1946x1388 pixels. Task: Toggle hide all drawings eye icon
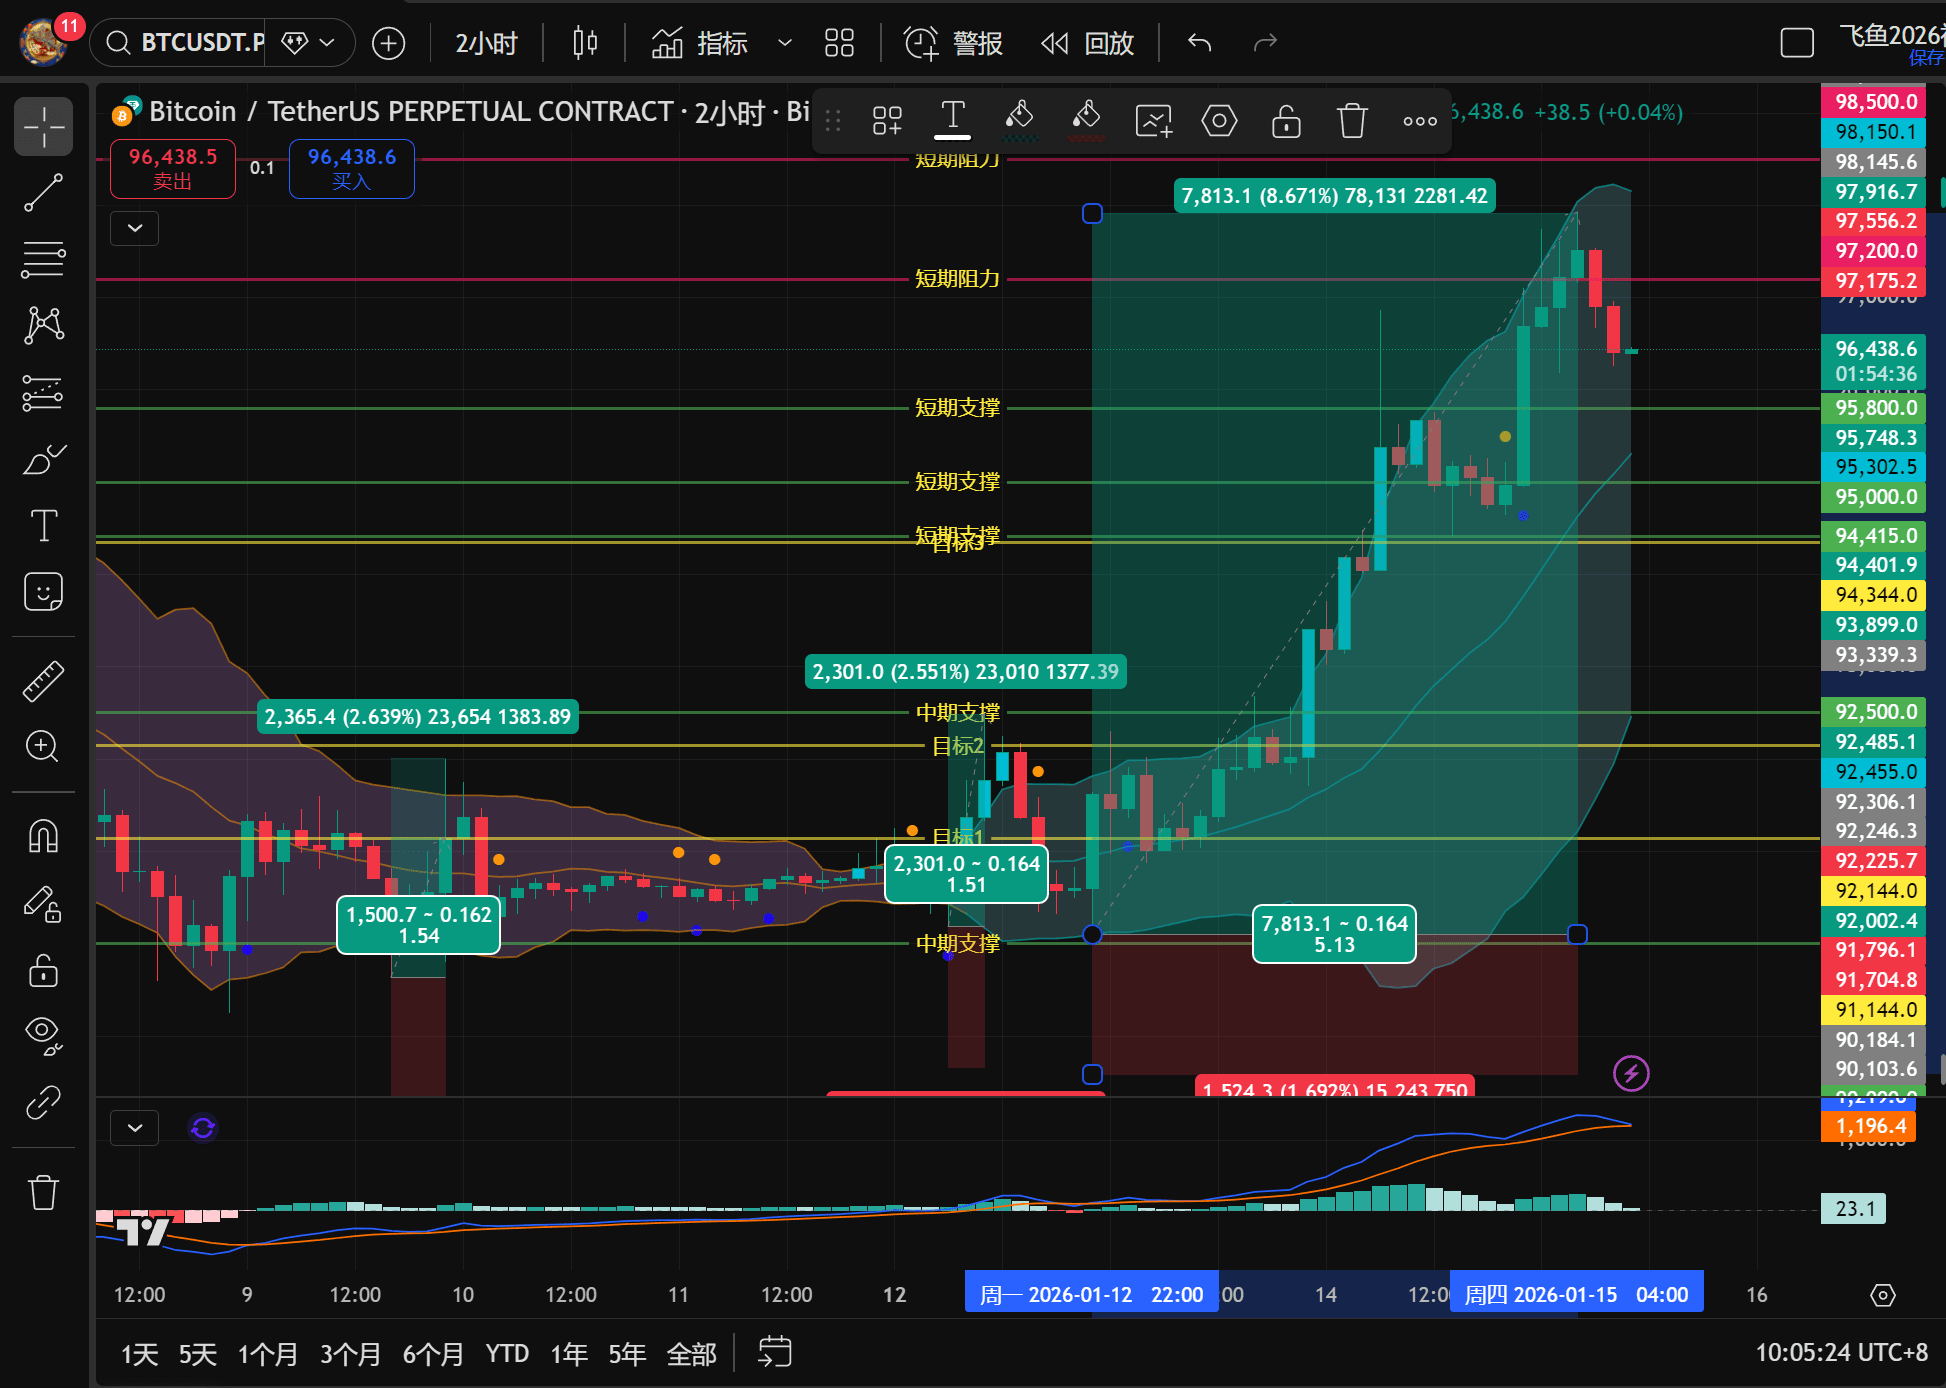[43, 1034]
